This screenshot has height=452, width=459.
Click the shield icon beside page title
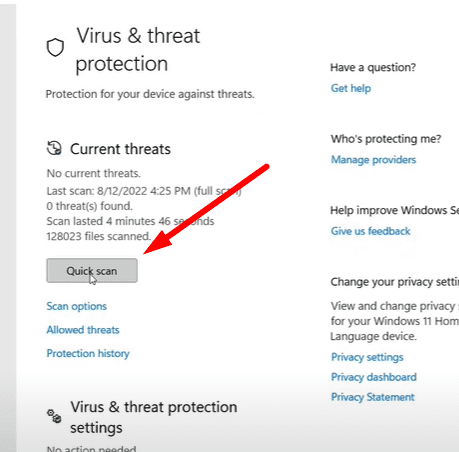(55, 47)
